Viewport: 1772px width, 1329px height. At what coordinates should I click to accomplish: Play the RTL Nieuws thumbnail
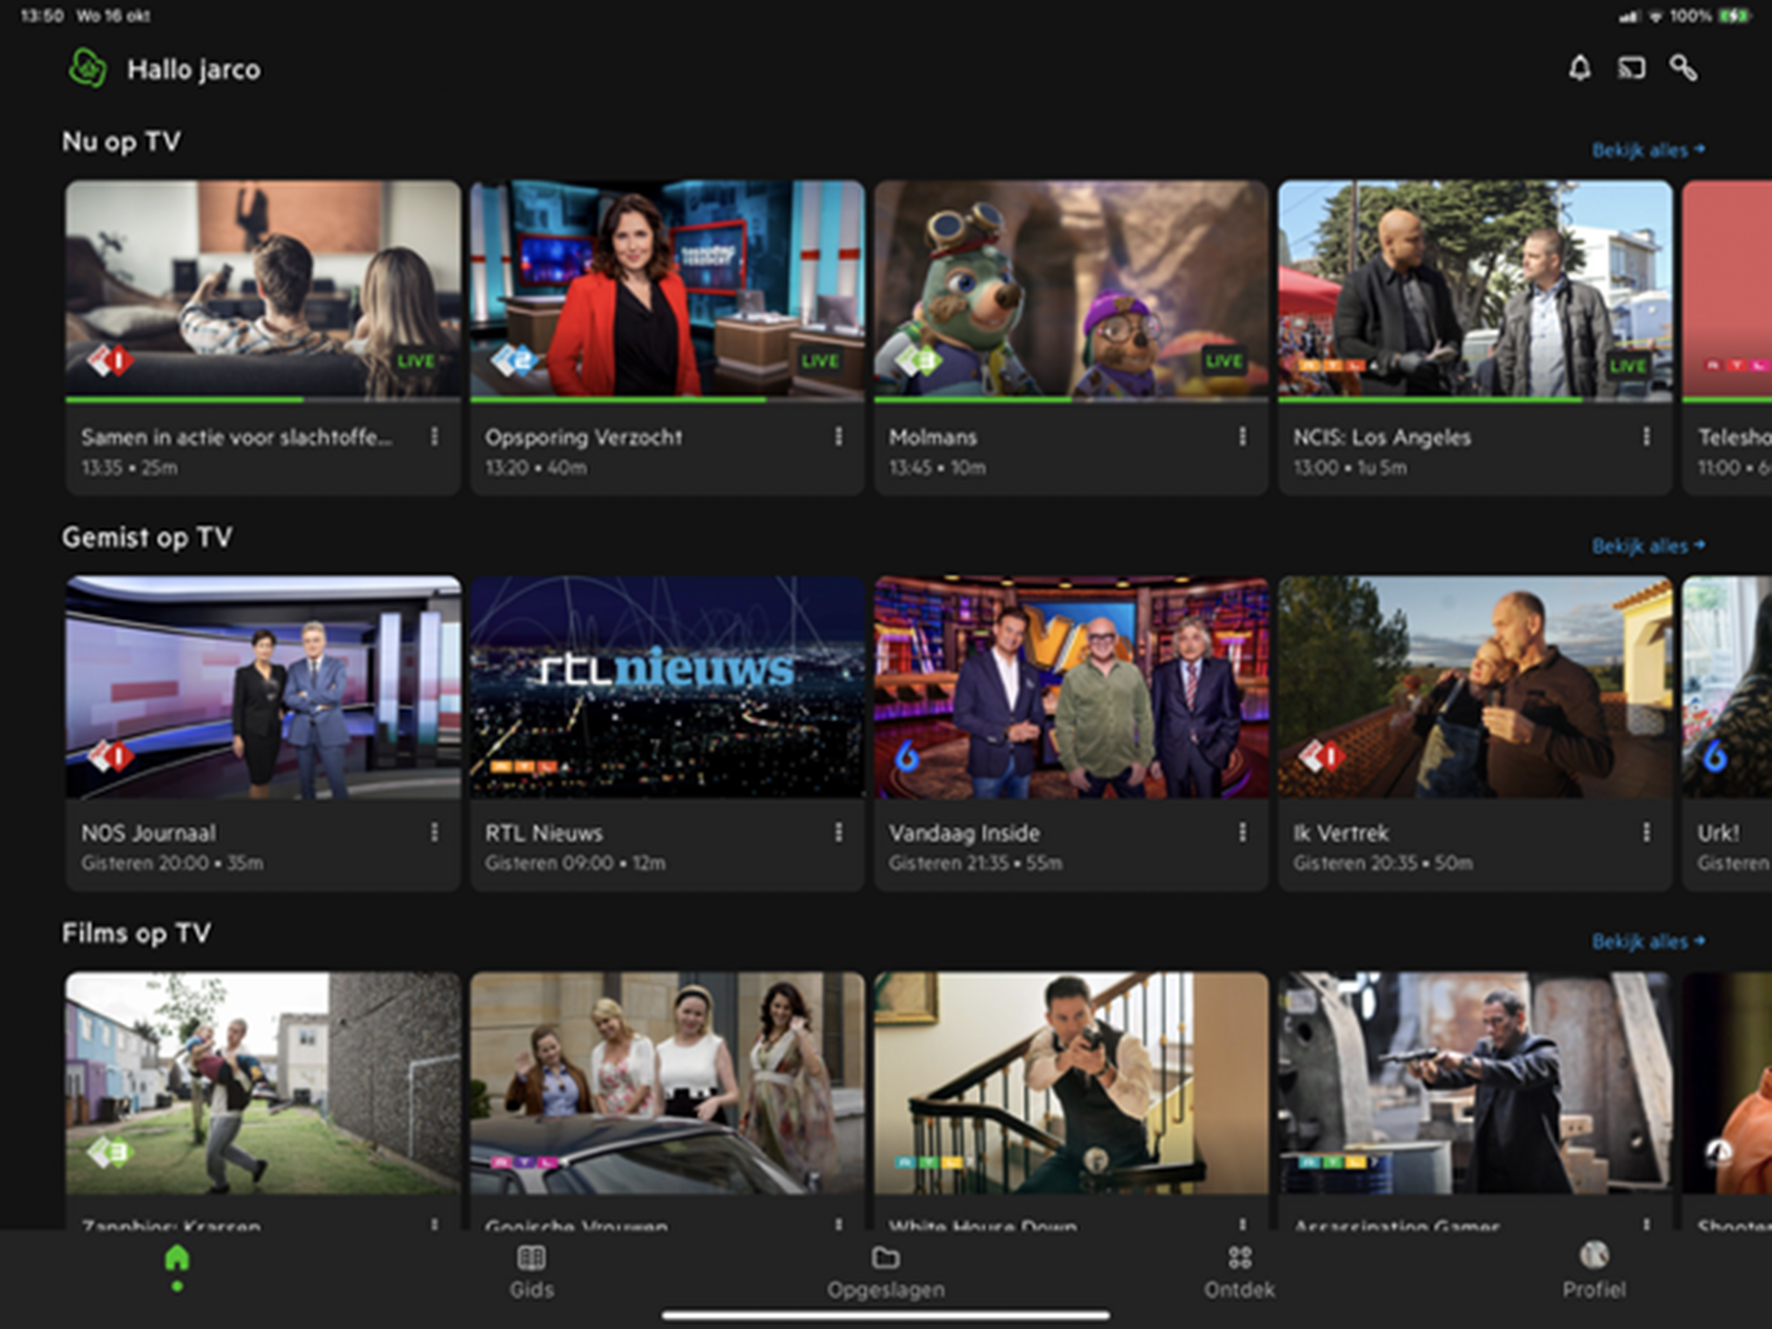(667, 687)
